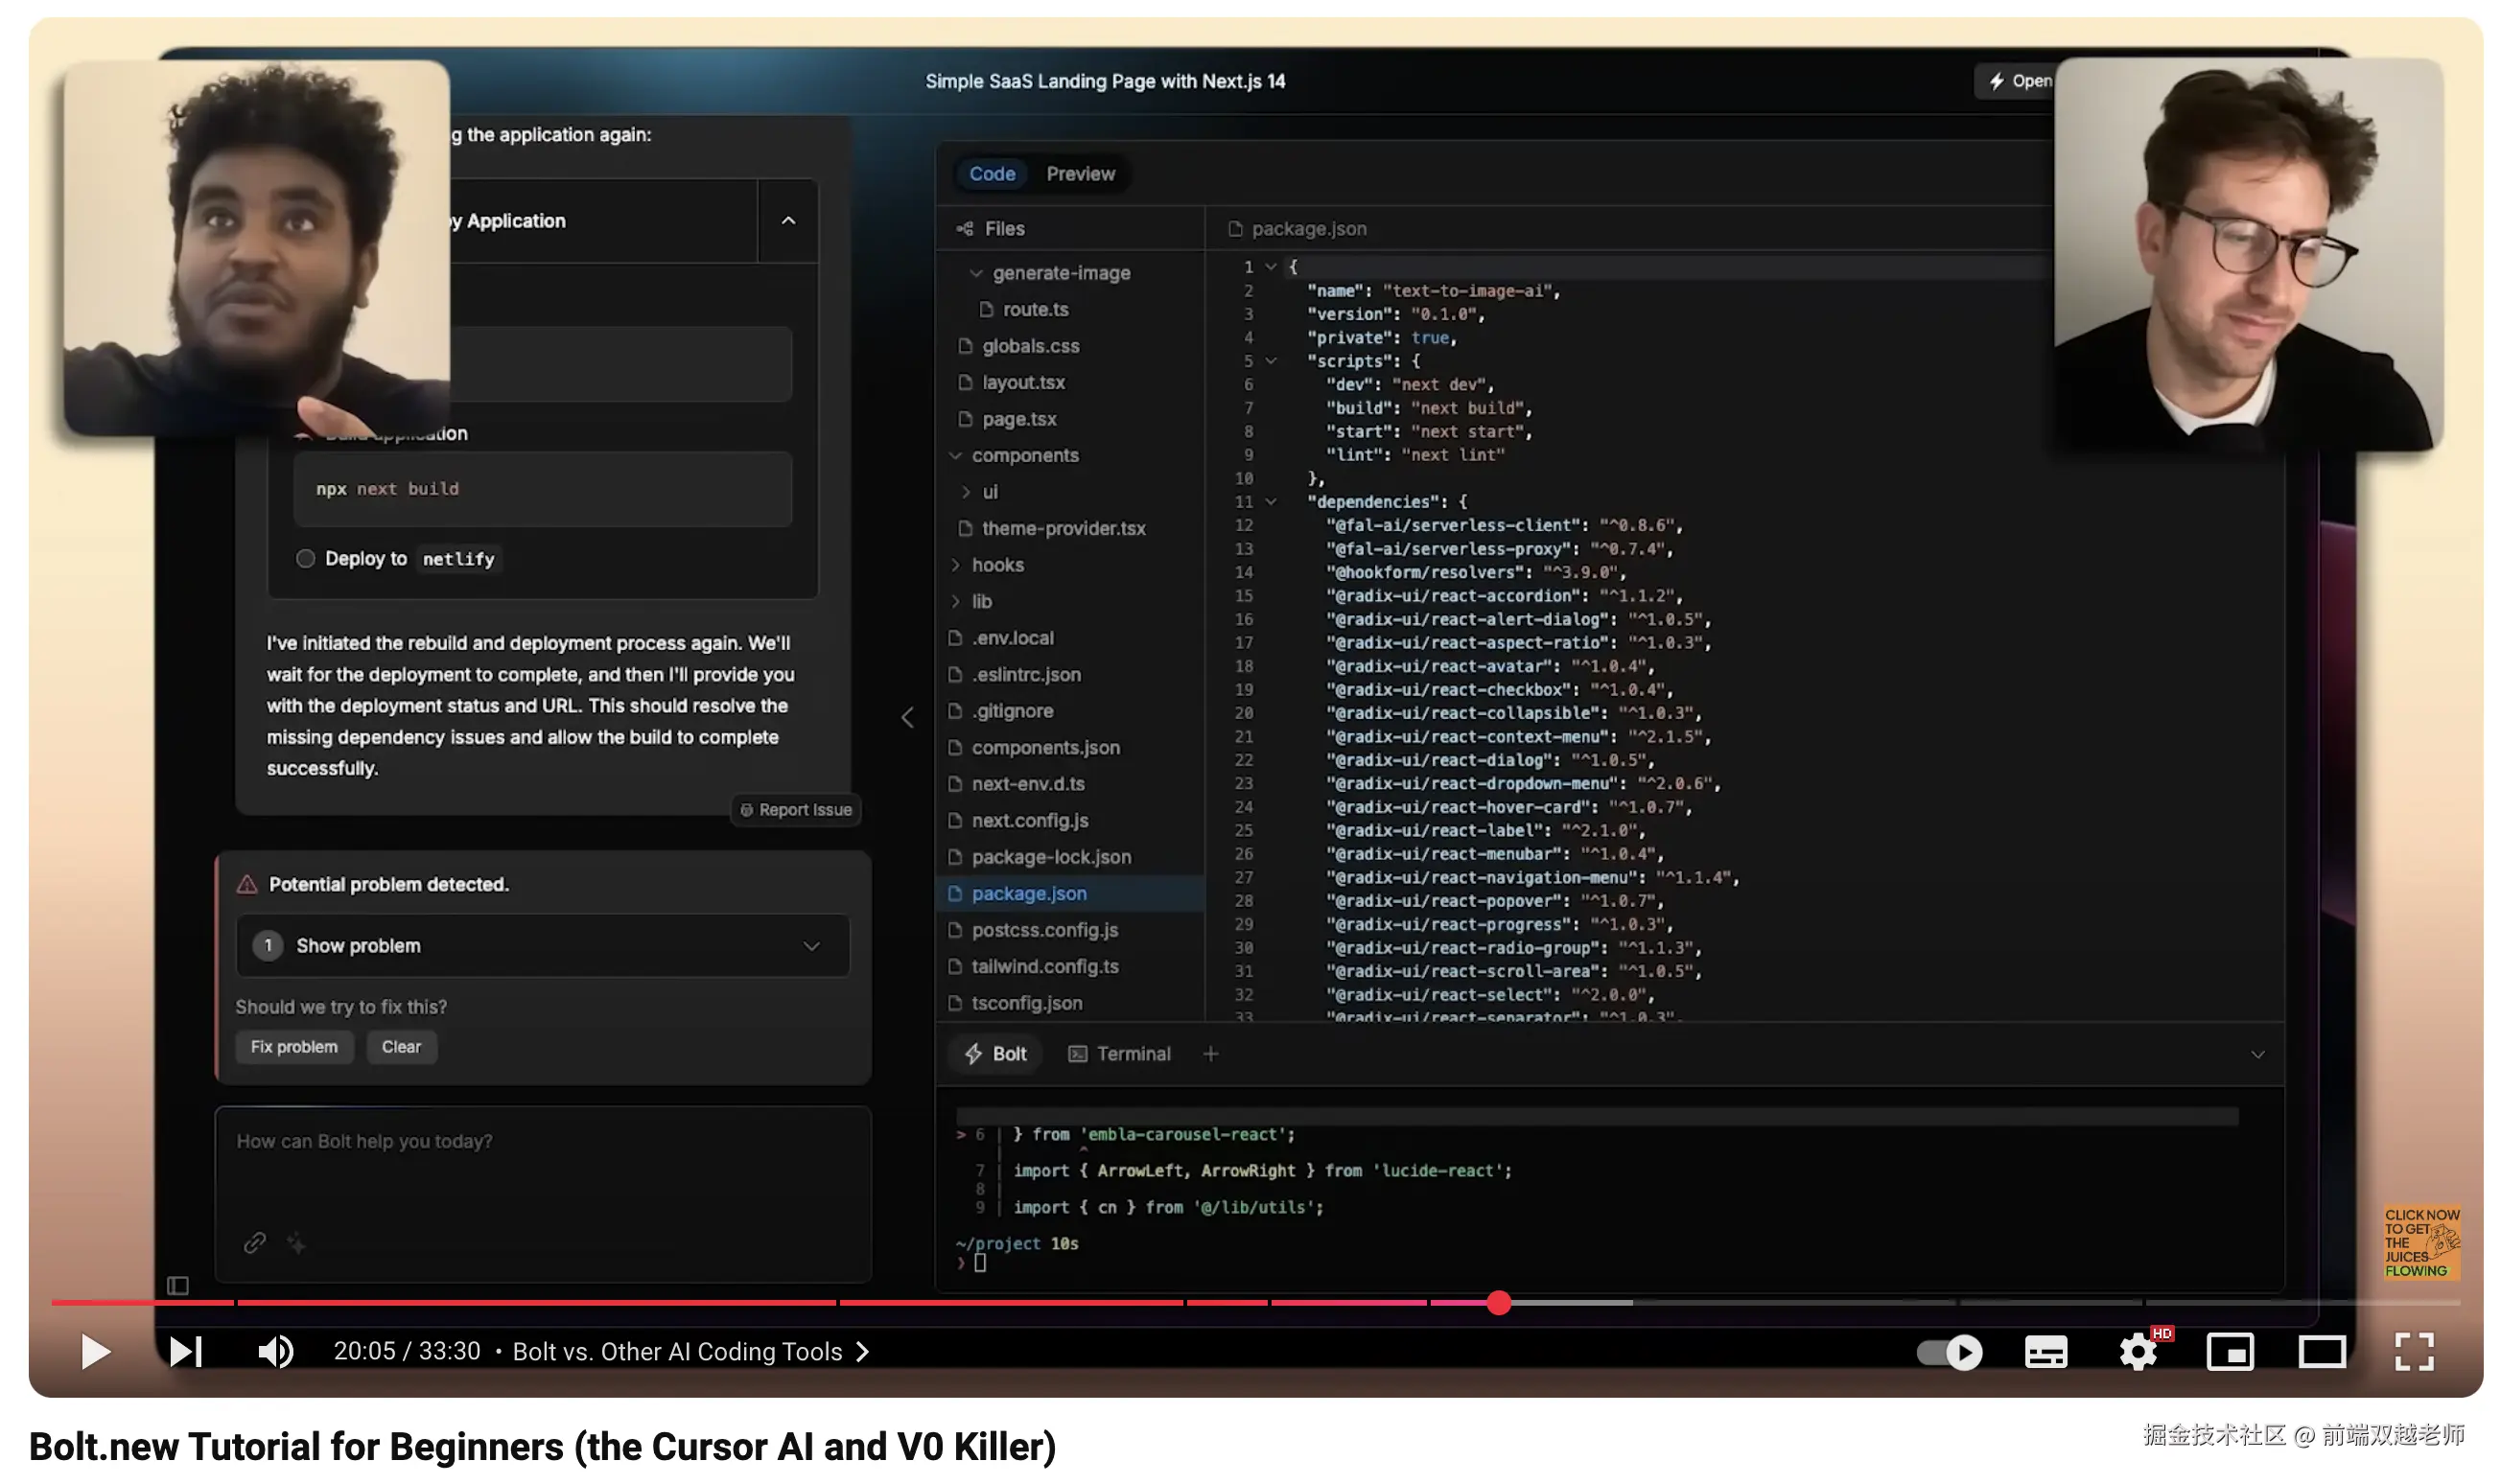The image size is (2501, 1484).
Task: Open video settings gear
Action: click(2137, 1352)
